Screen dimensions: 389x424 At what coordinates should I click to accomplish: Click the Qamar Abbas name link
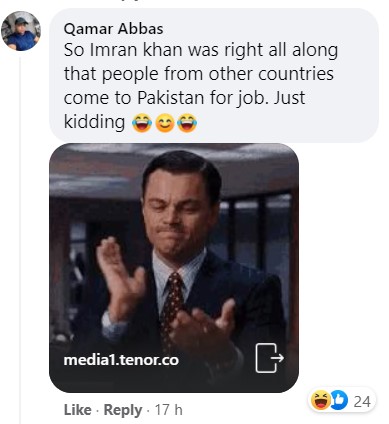pyautogui.click(x=113, y=29)
